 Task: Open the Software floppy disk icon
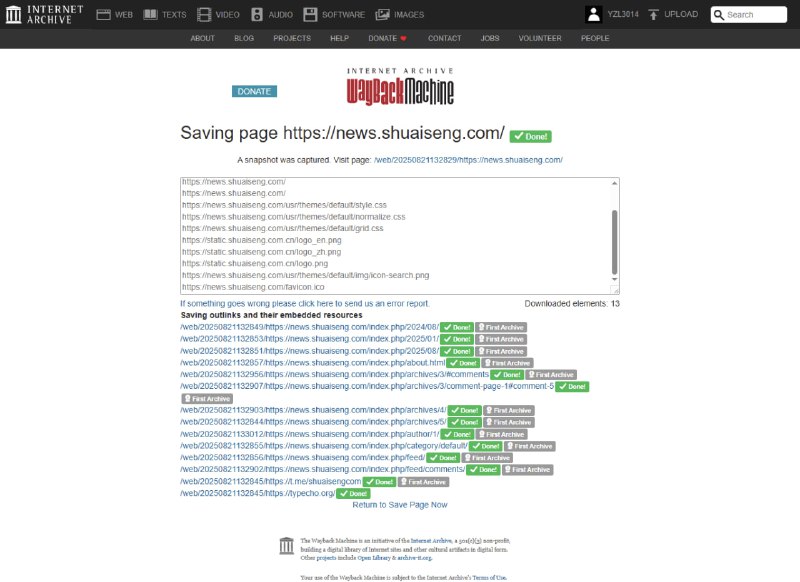(x=310, y=15)
